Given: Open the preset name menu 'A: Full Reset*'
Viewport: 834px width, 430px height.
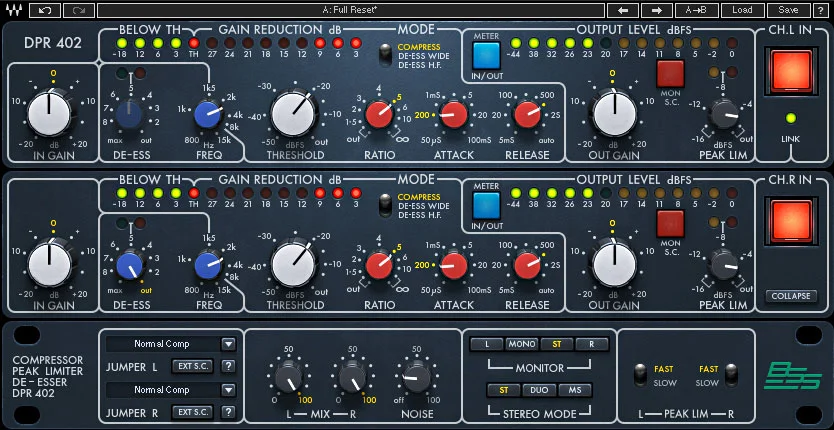Looking at the screenshot, I should (x=351, y=10).
